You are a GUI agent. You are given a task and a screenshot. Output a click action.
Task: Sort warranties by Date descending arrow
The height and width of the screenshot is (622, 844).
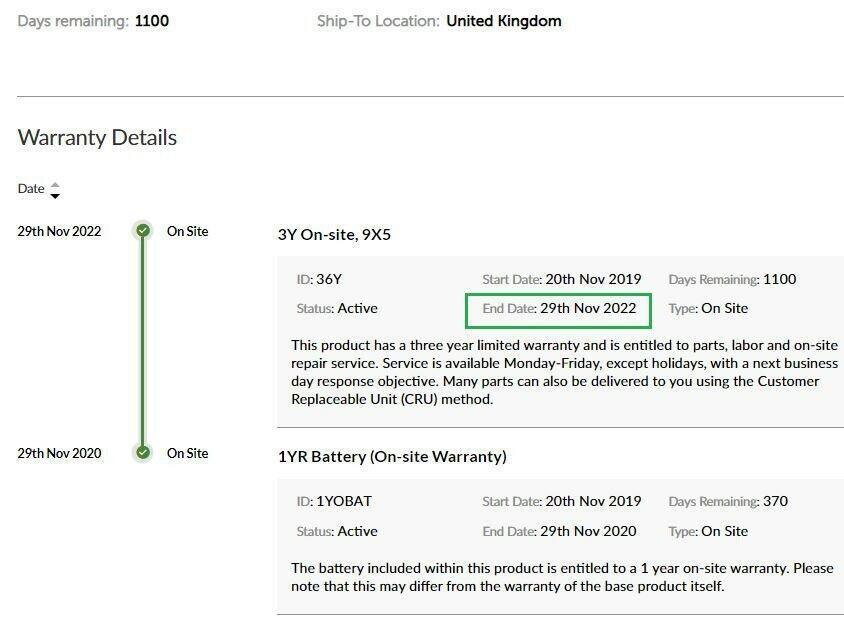click(x=55, y=196)
